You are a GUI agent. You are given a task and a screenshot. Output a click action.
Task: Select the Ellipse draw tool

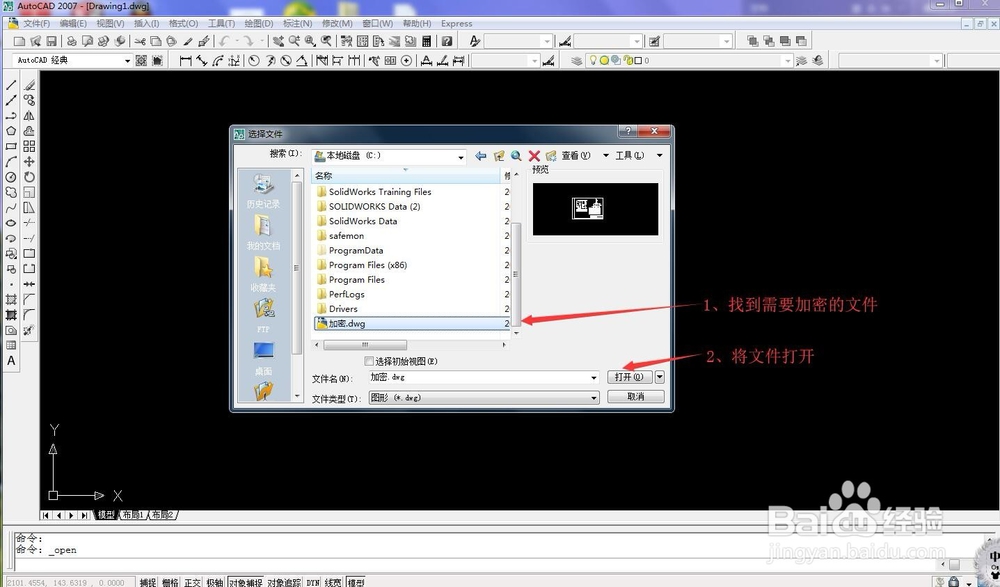(x=11, y=223)
